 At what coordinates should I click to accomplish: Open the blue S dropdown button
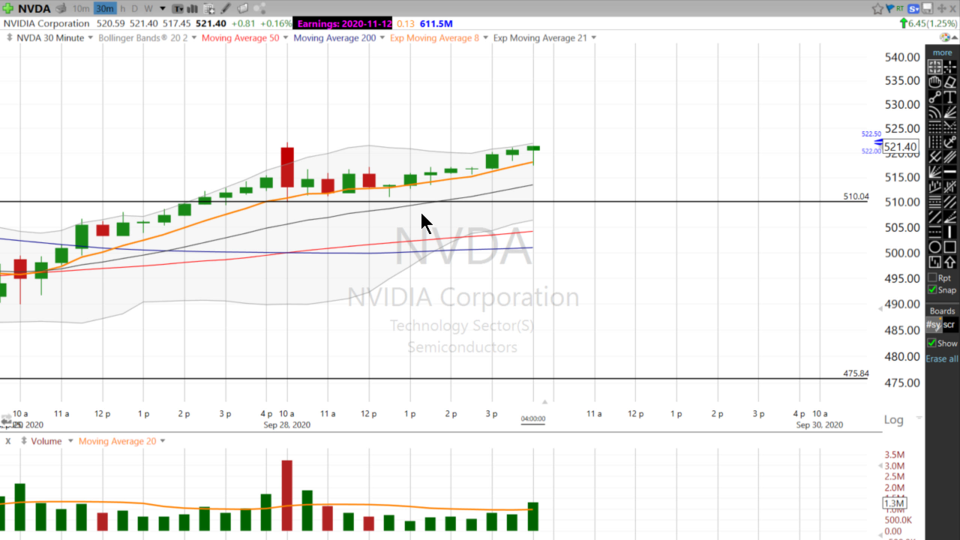tap(914, 9)
